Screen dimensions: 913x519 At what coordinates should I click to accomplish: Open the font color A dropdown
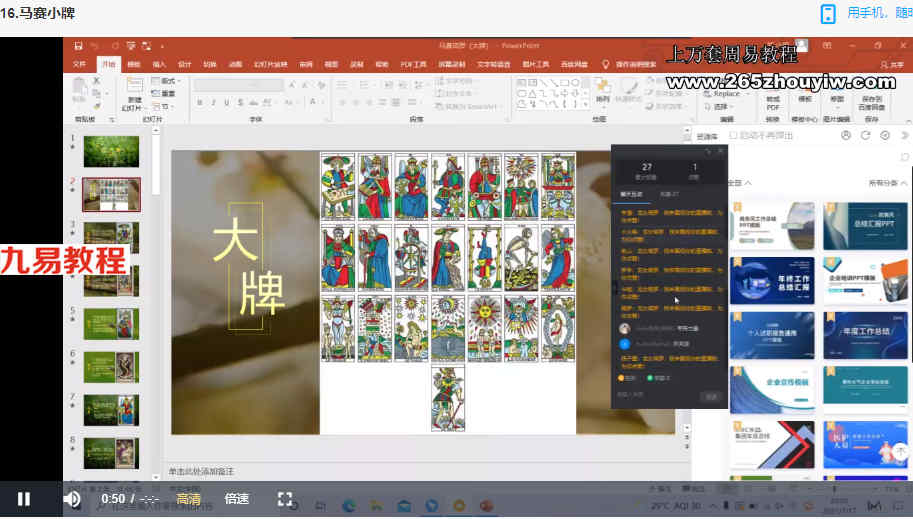(314, 103)
